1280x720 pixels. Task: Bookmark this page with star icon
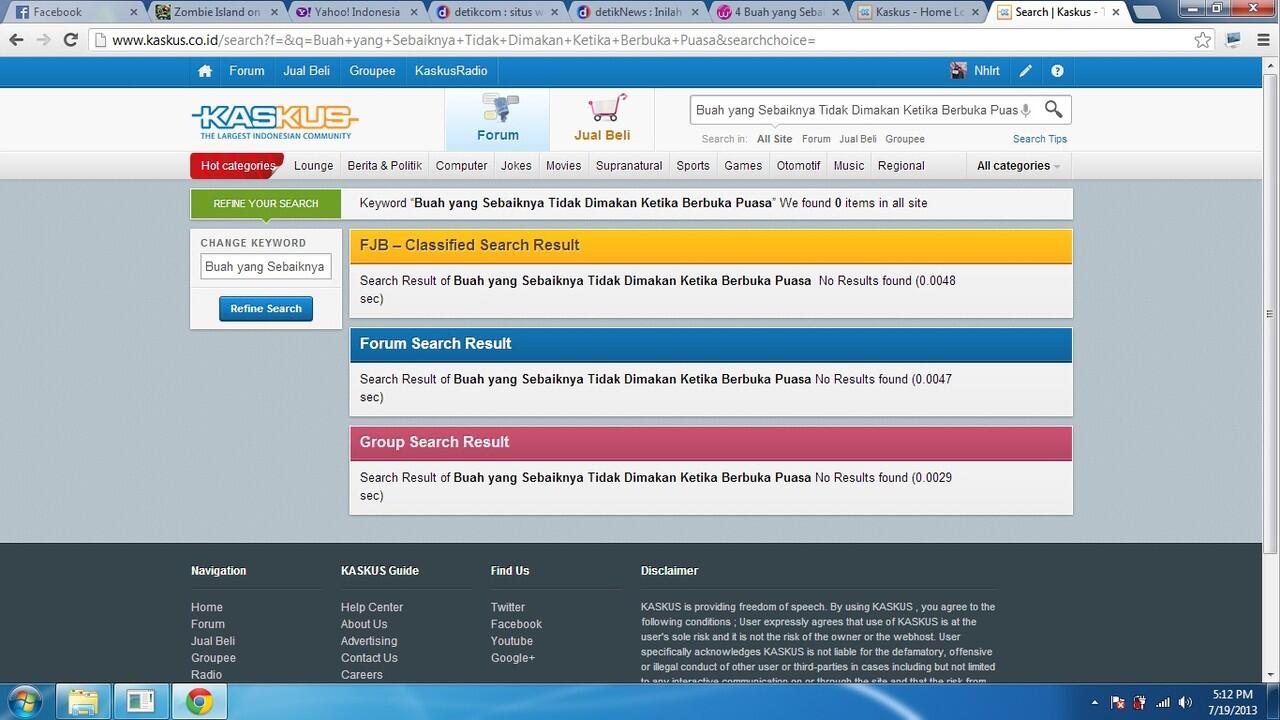coord(1203,40)
